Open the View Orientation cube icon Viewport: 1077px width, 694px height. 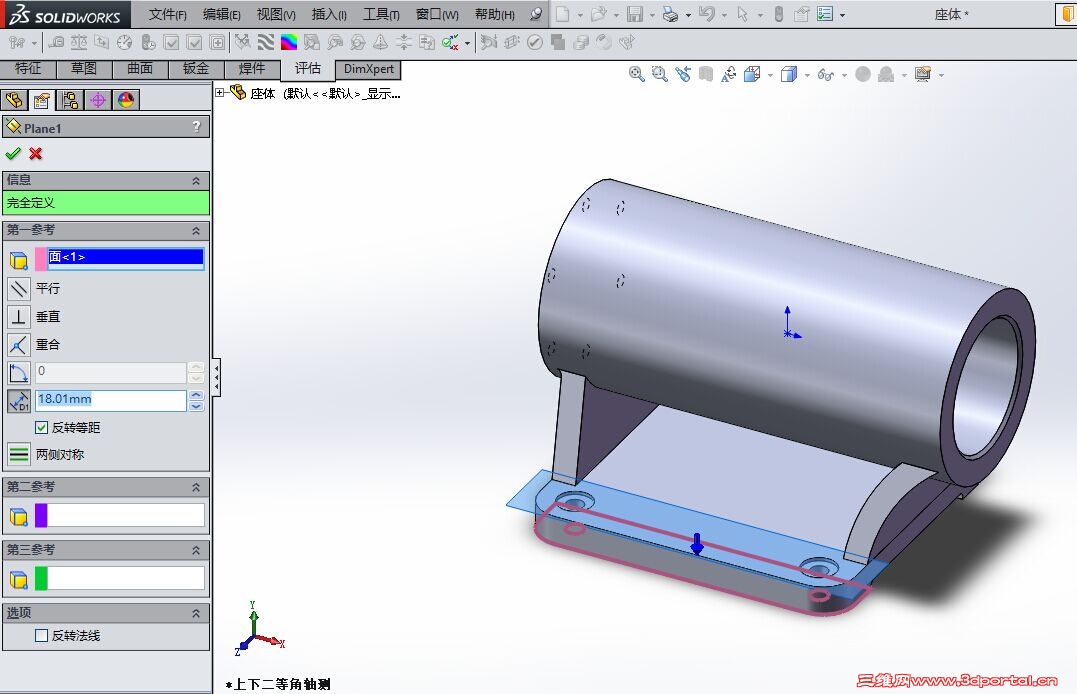[752, 74]
